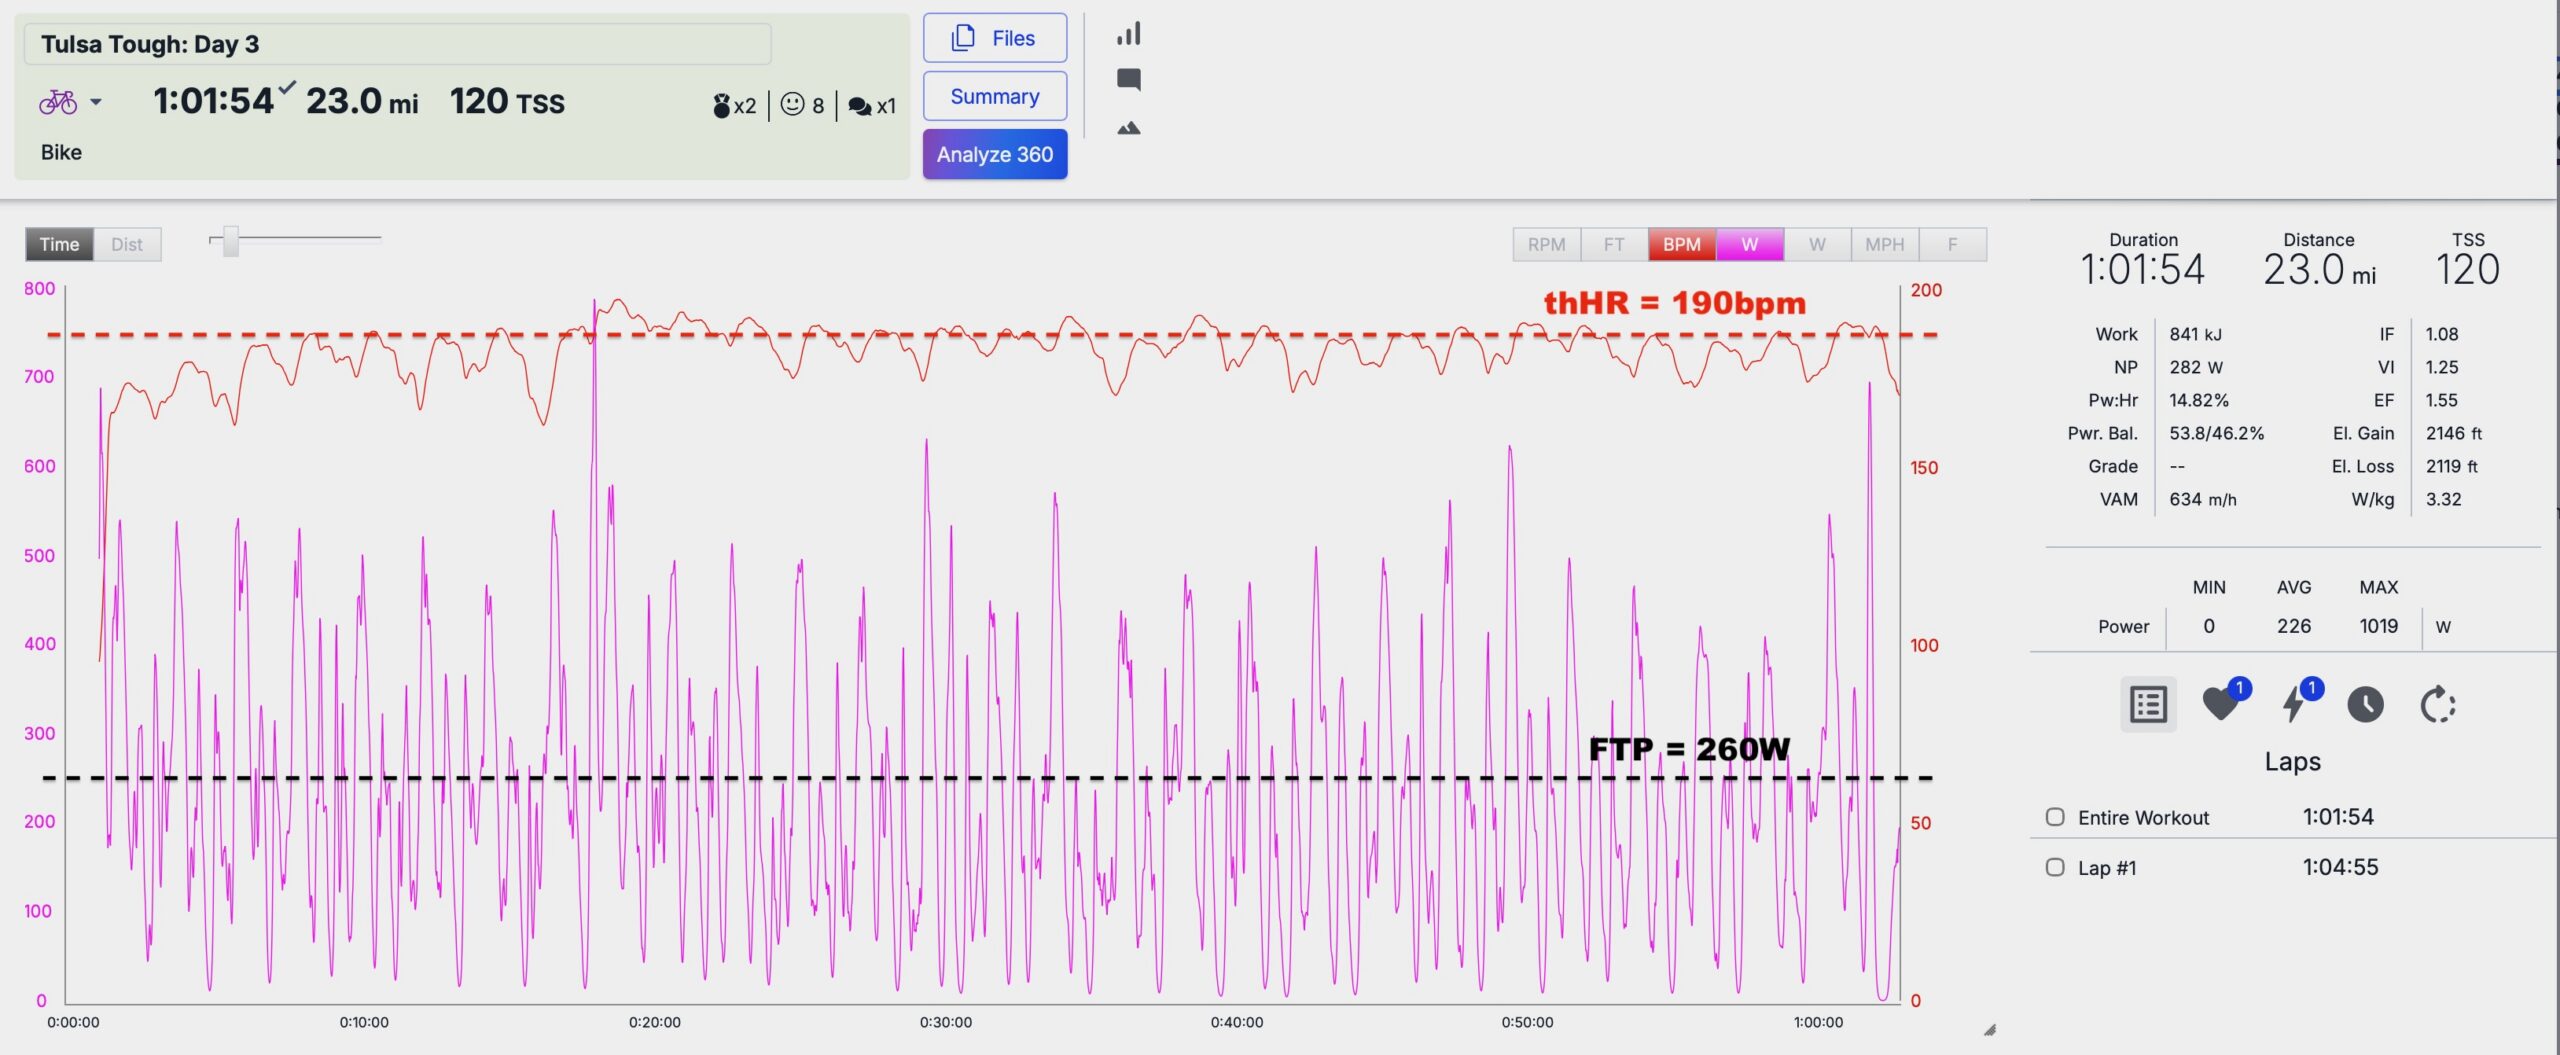2560x1055 pixels.
Task: Check the Lap #1 checkbox
Action: 2055,867
